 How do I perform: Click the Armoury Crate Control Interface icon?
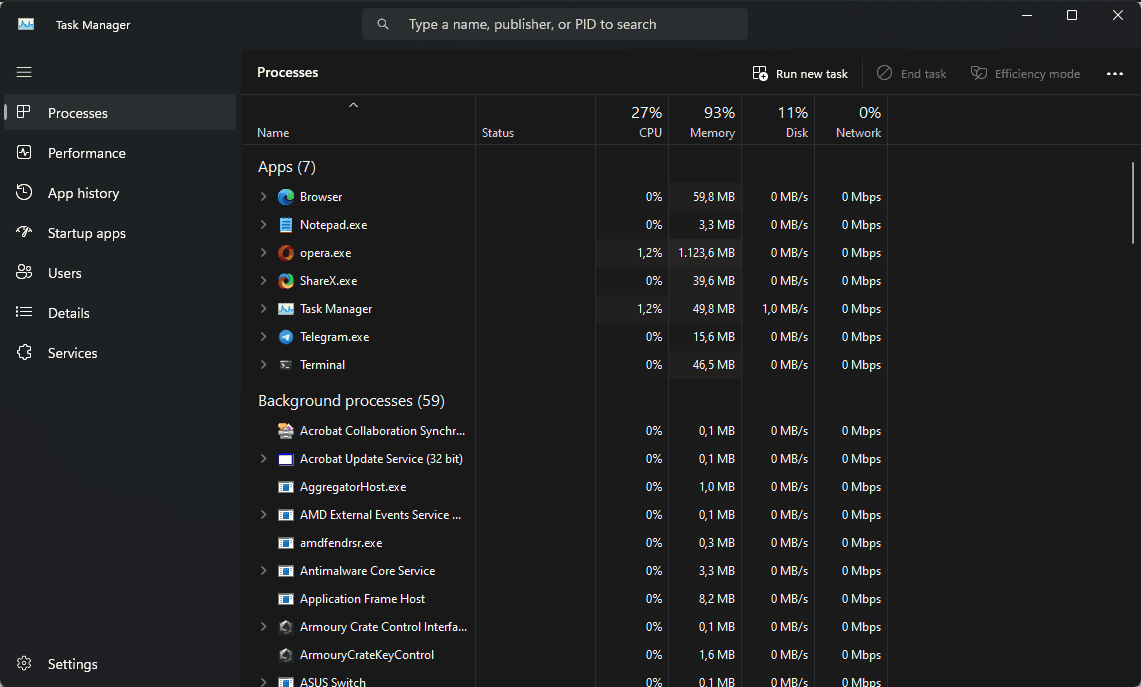pos(286,627)
